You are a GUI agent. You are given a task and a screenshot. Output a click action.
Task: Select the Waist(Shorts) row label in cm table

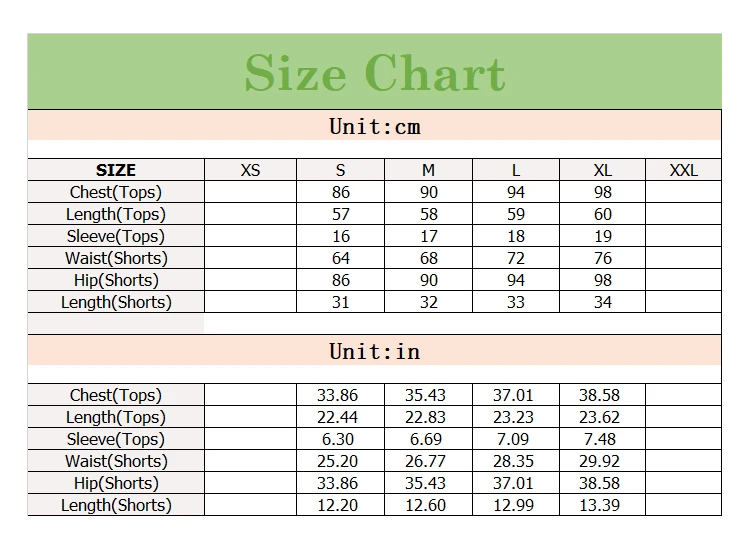116,258
